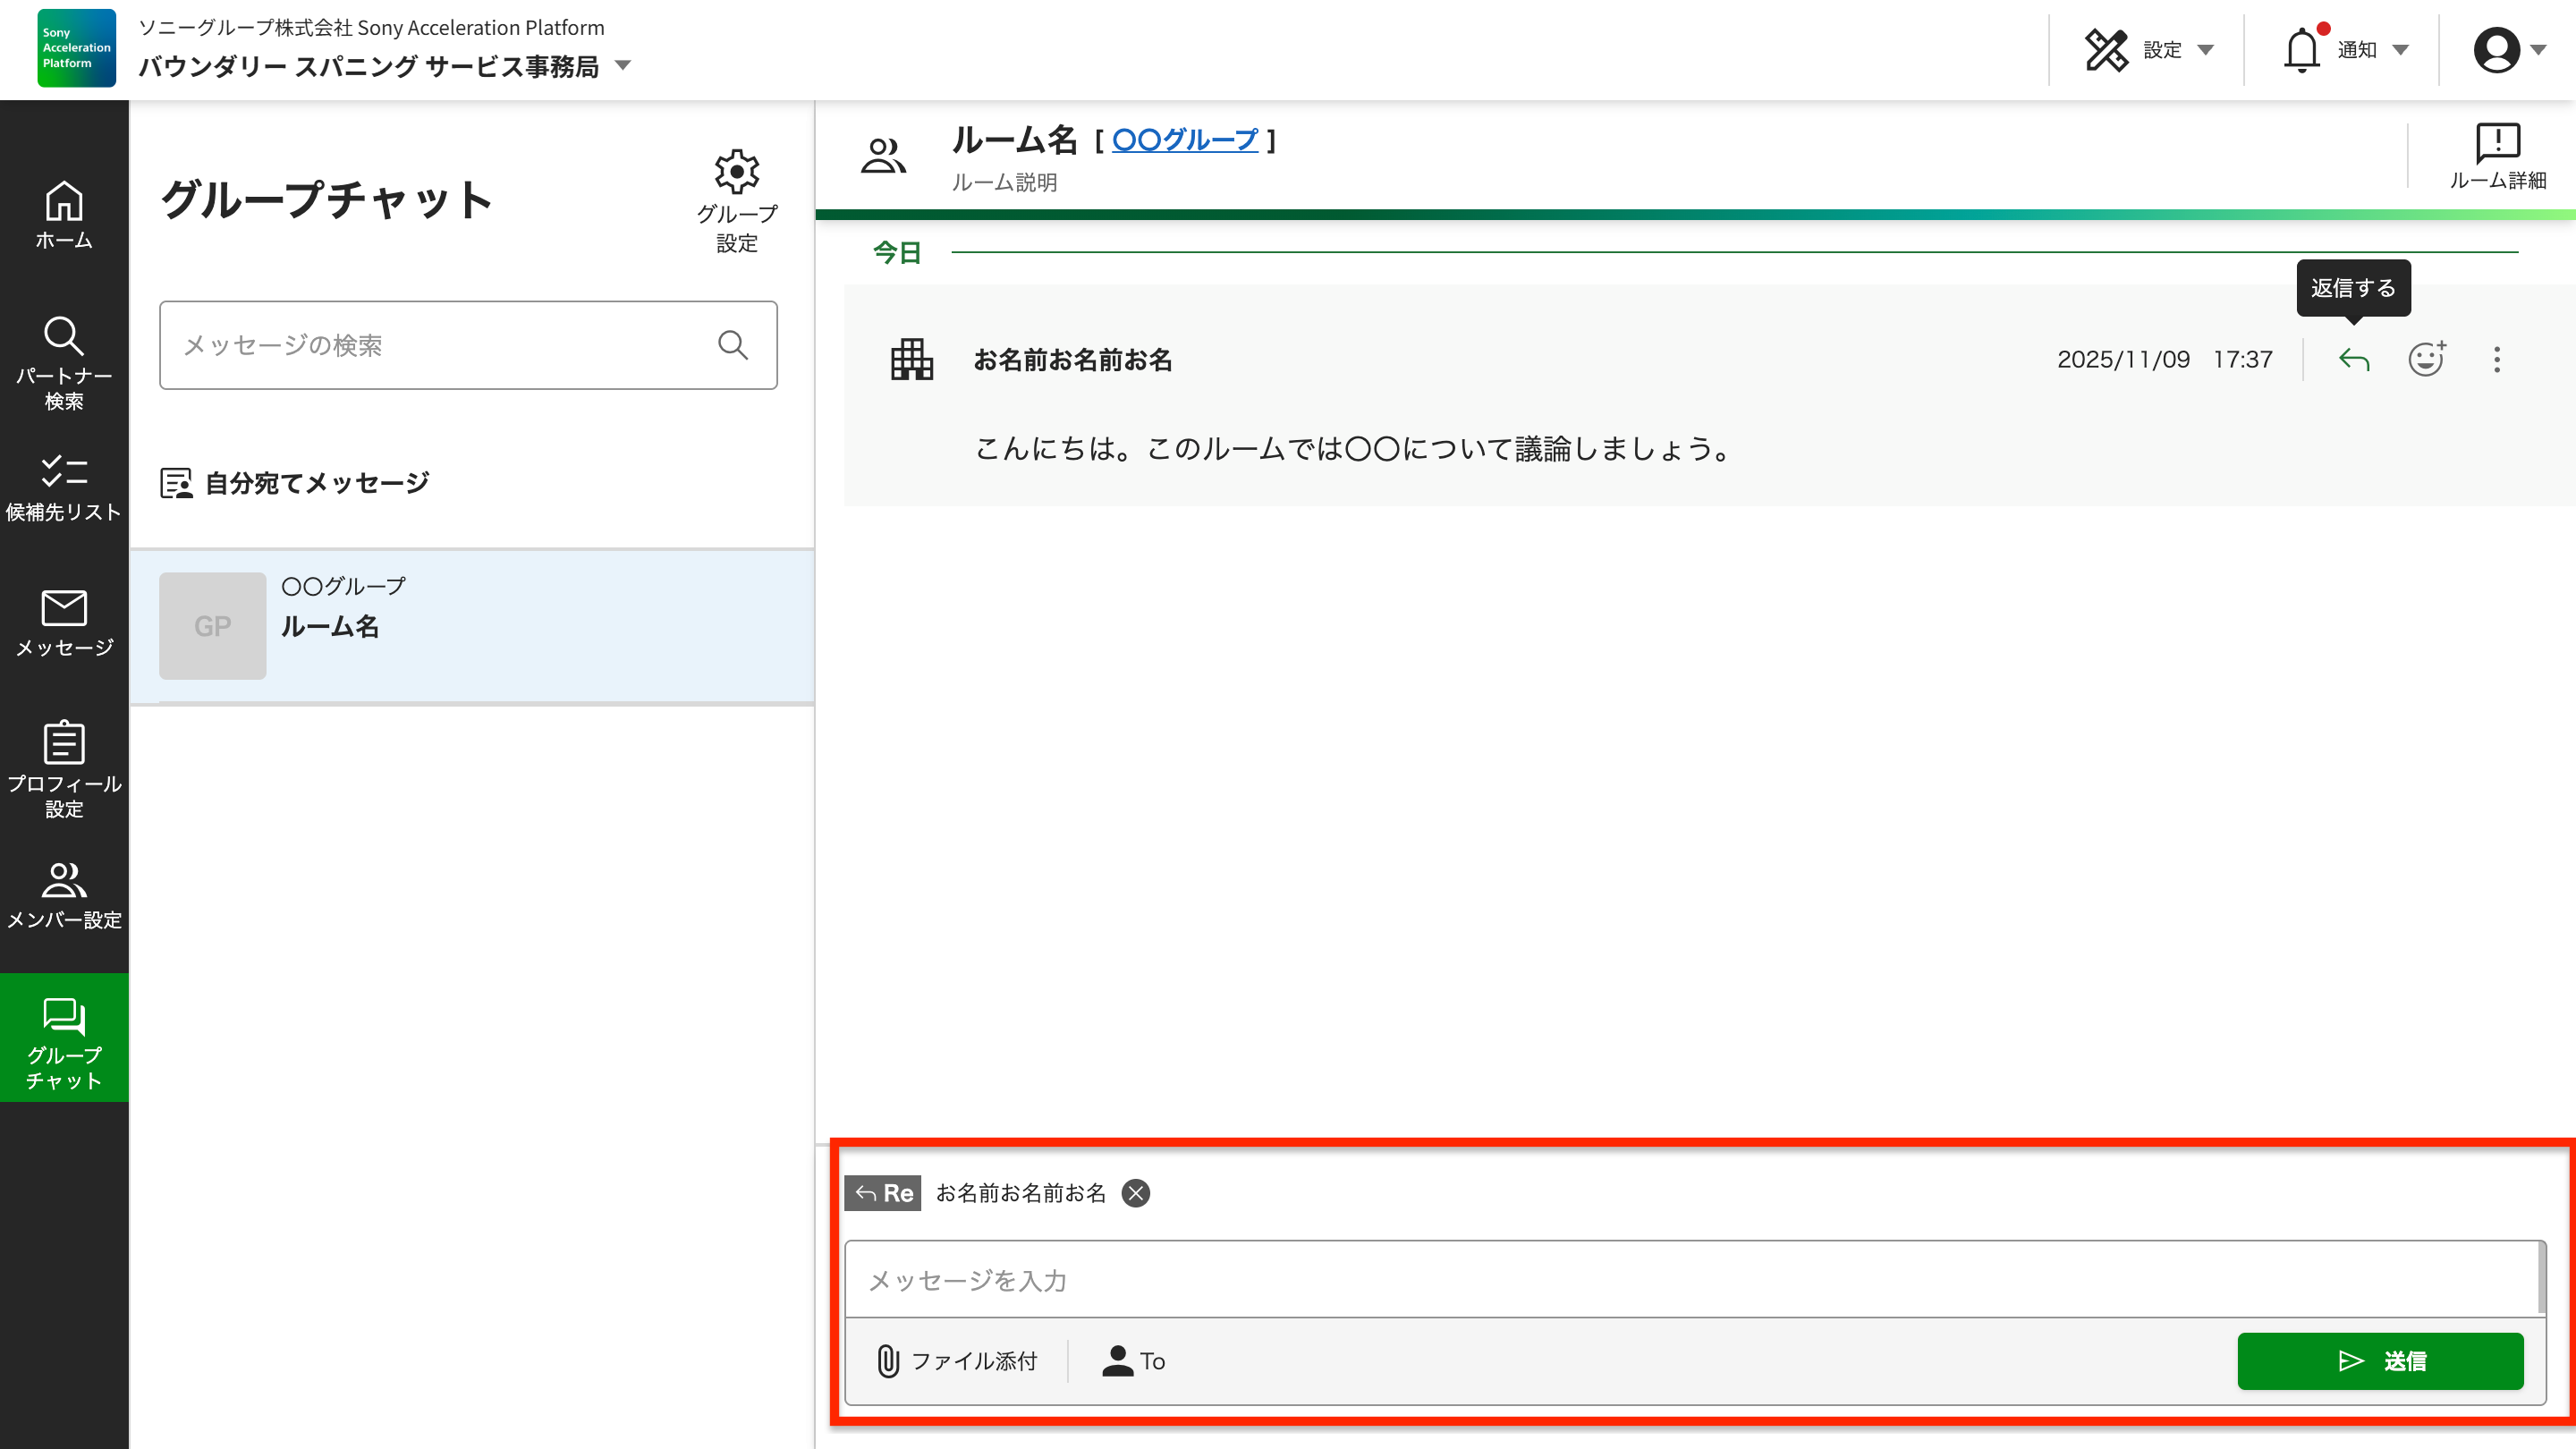Expand the organization name dropdown arrow

[623, 66]
